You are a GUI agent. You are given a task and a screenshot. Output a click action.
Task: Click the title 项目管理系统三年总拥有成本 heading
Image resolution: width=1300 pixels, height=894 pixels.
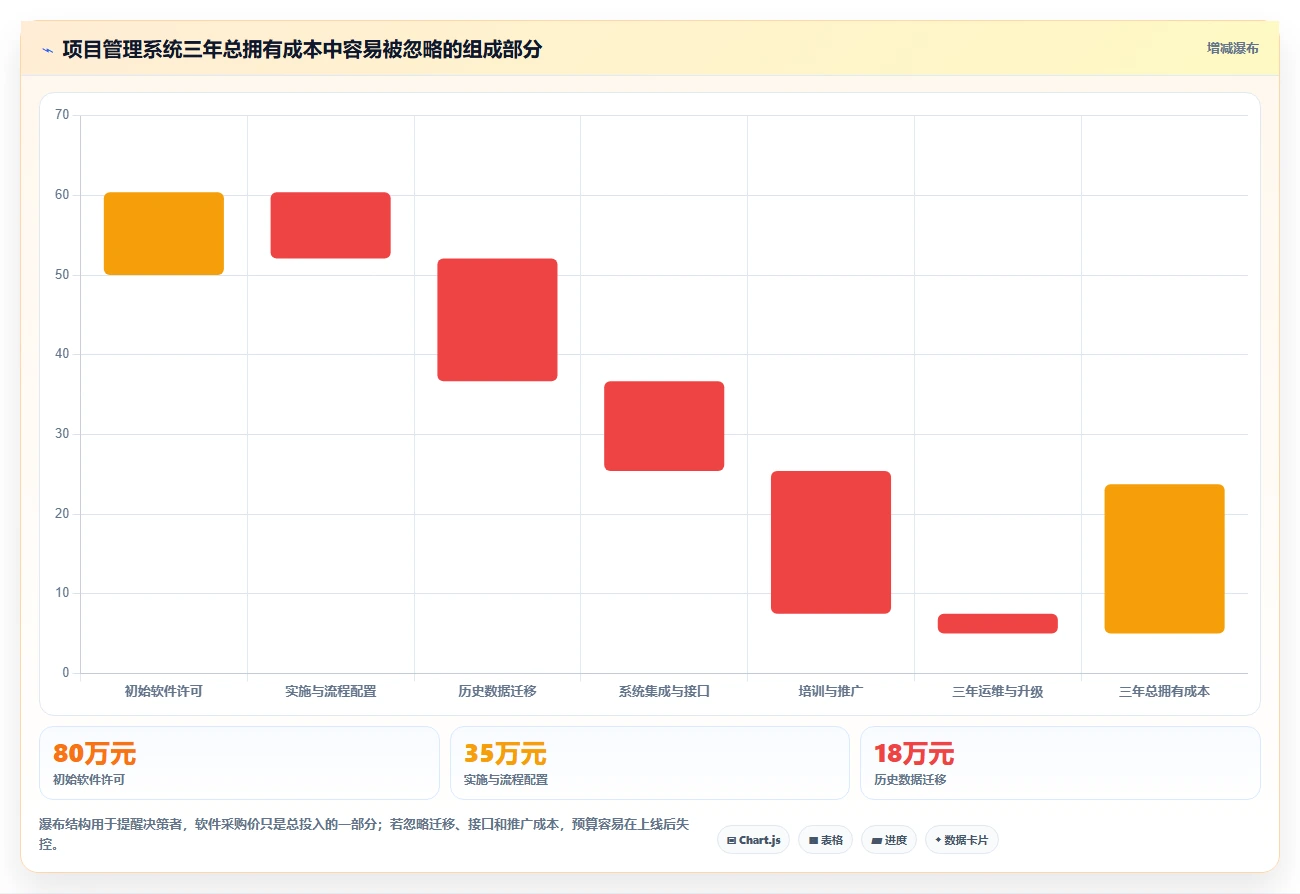pyautogui.click(x=302, y=49)
